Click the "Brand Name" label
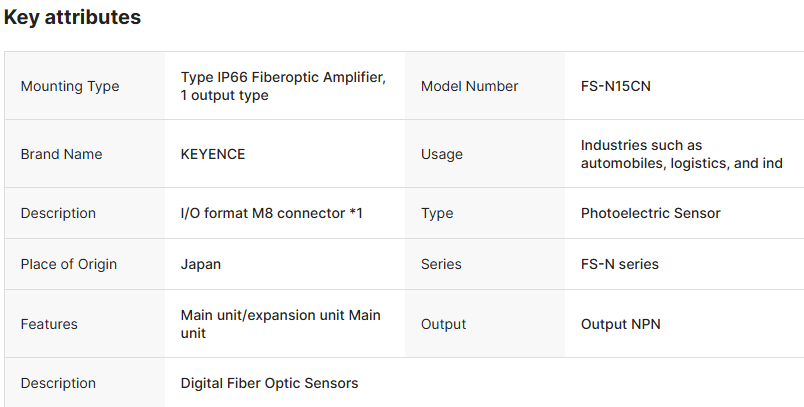The height and width of the screenshot is (407, 804). click(61, 154)
